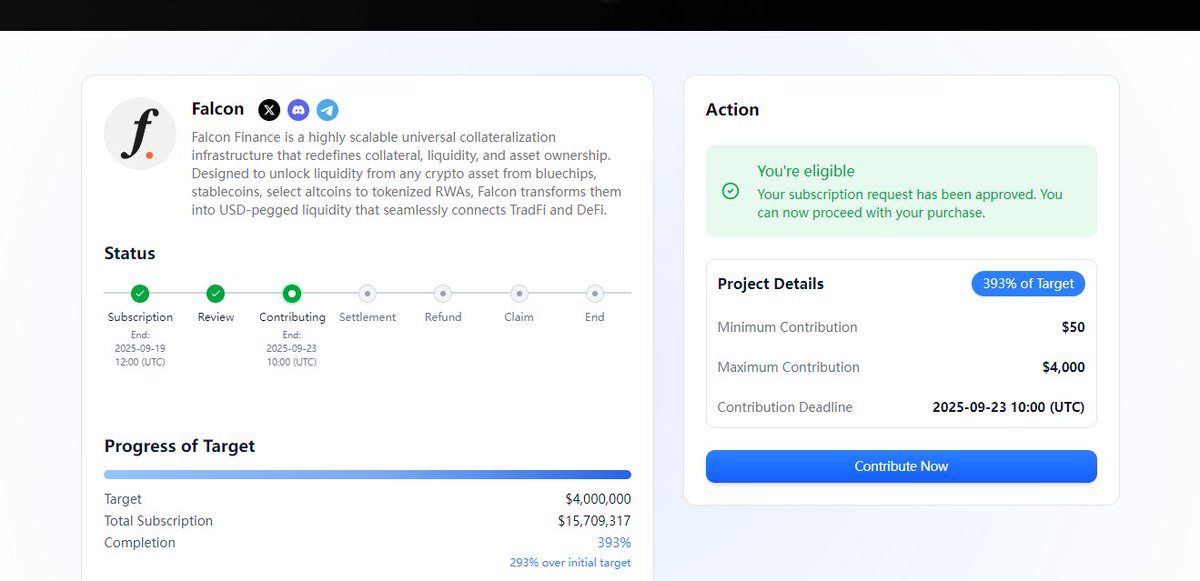Click the Contributing step indicator

(291, 293)
